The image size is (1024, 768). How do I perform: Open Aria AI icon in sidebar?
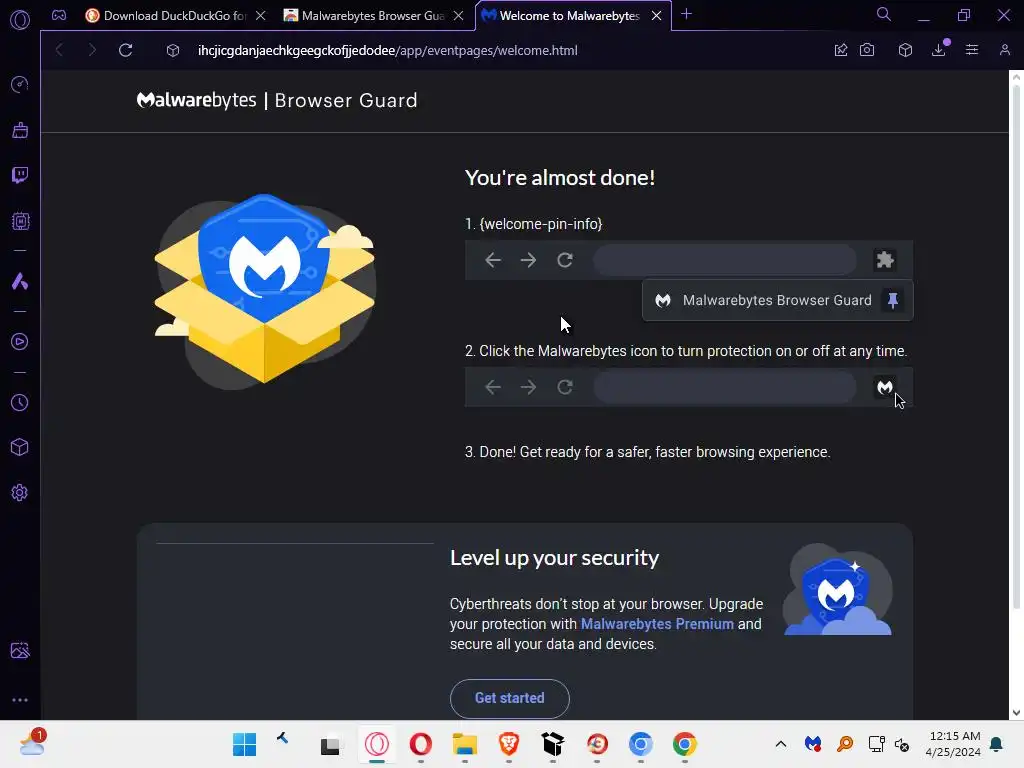[x=20, y=281]
